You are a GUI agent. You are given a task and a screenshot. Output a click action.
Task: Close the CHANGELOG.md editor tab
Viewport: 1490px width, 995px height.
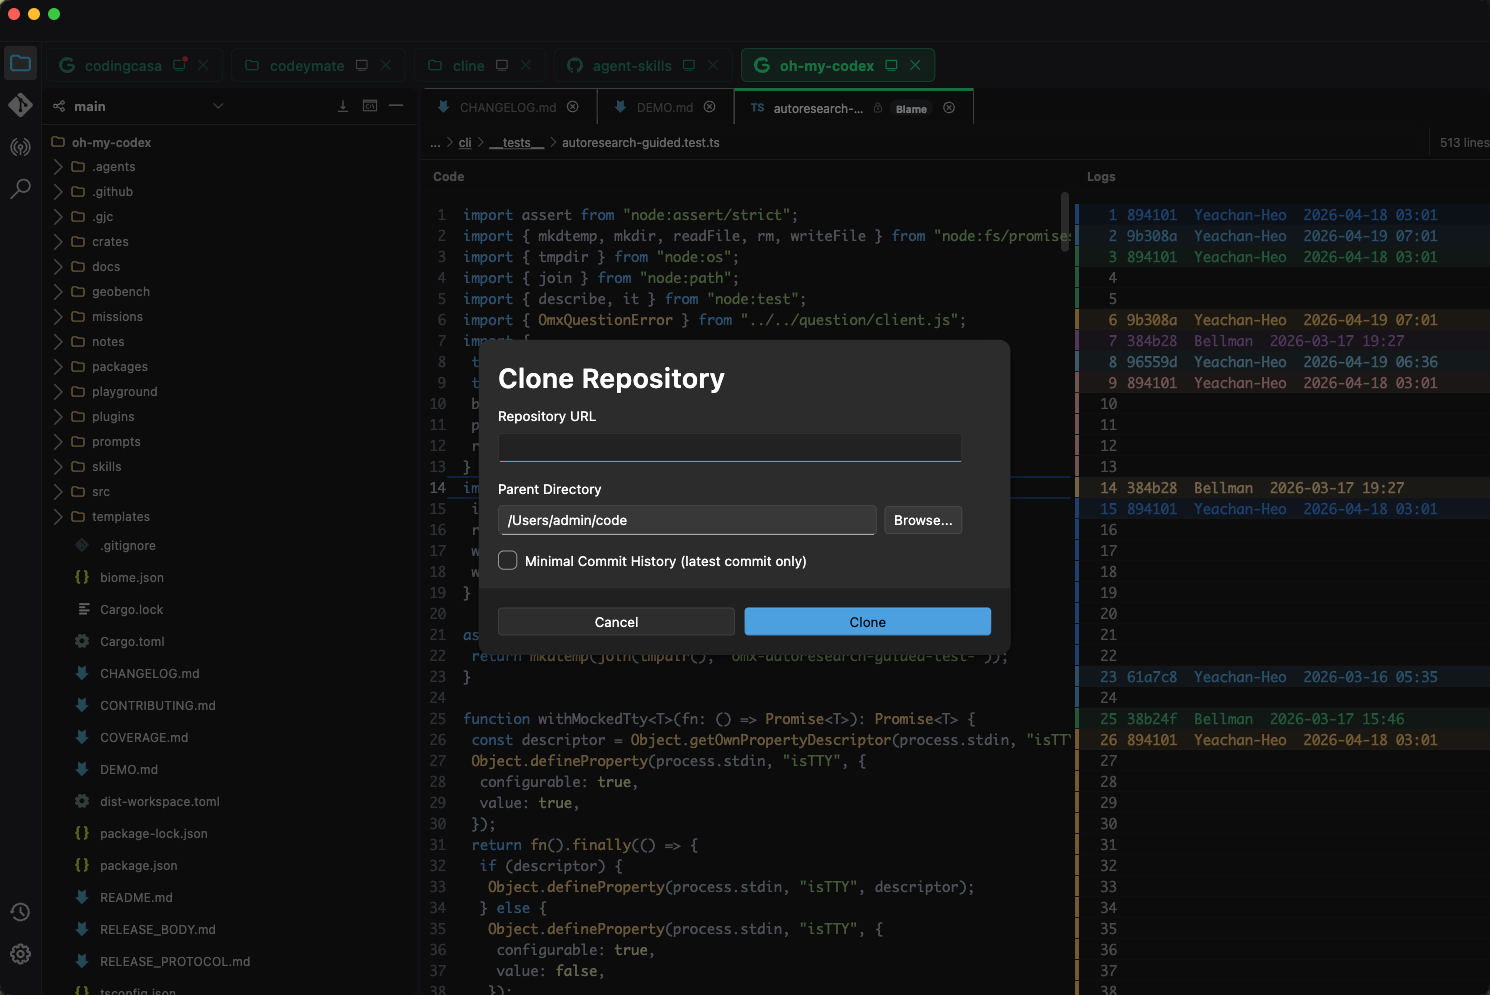[x=573, y=107]
